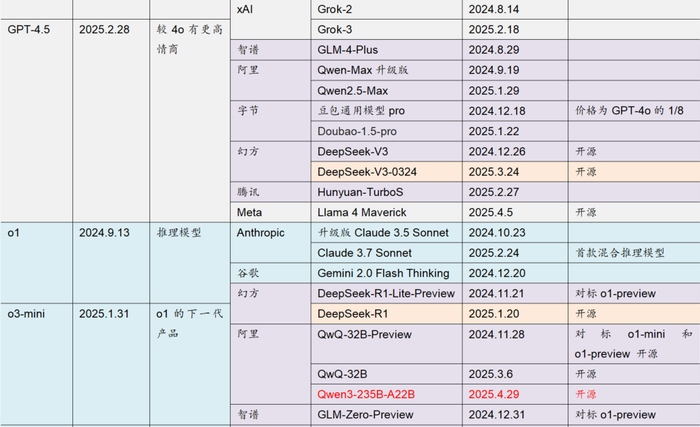Click date 2025.2.18
The image size is (700, 427).
point(494,29)
